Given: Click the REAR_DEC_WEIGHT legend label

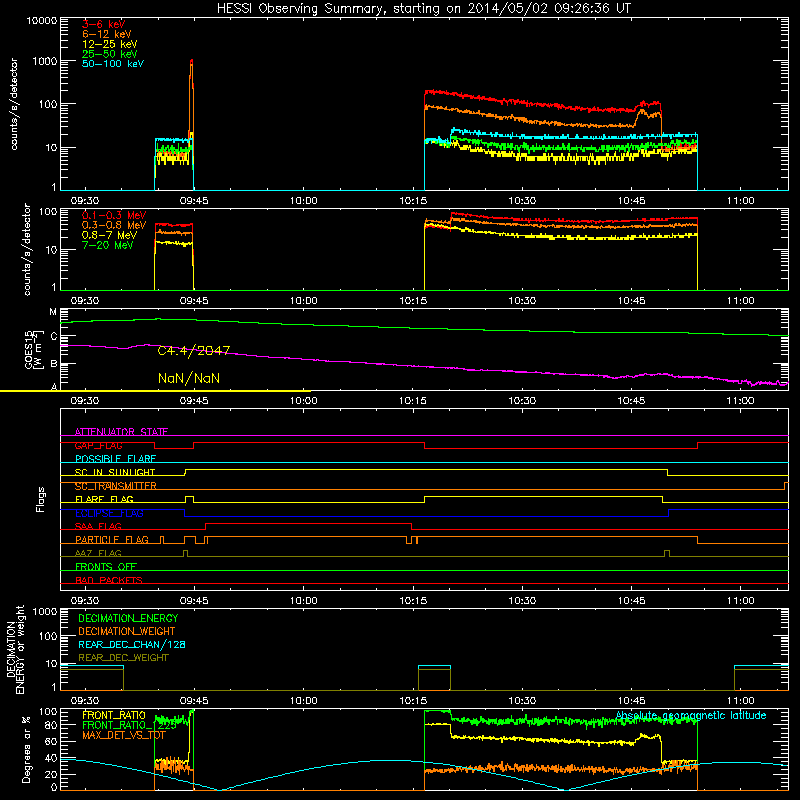Looking at the screenshot, I should point(123,658).
